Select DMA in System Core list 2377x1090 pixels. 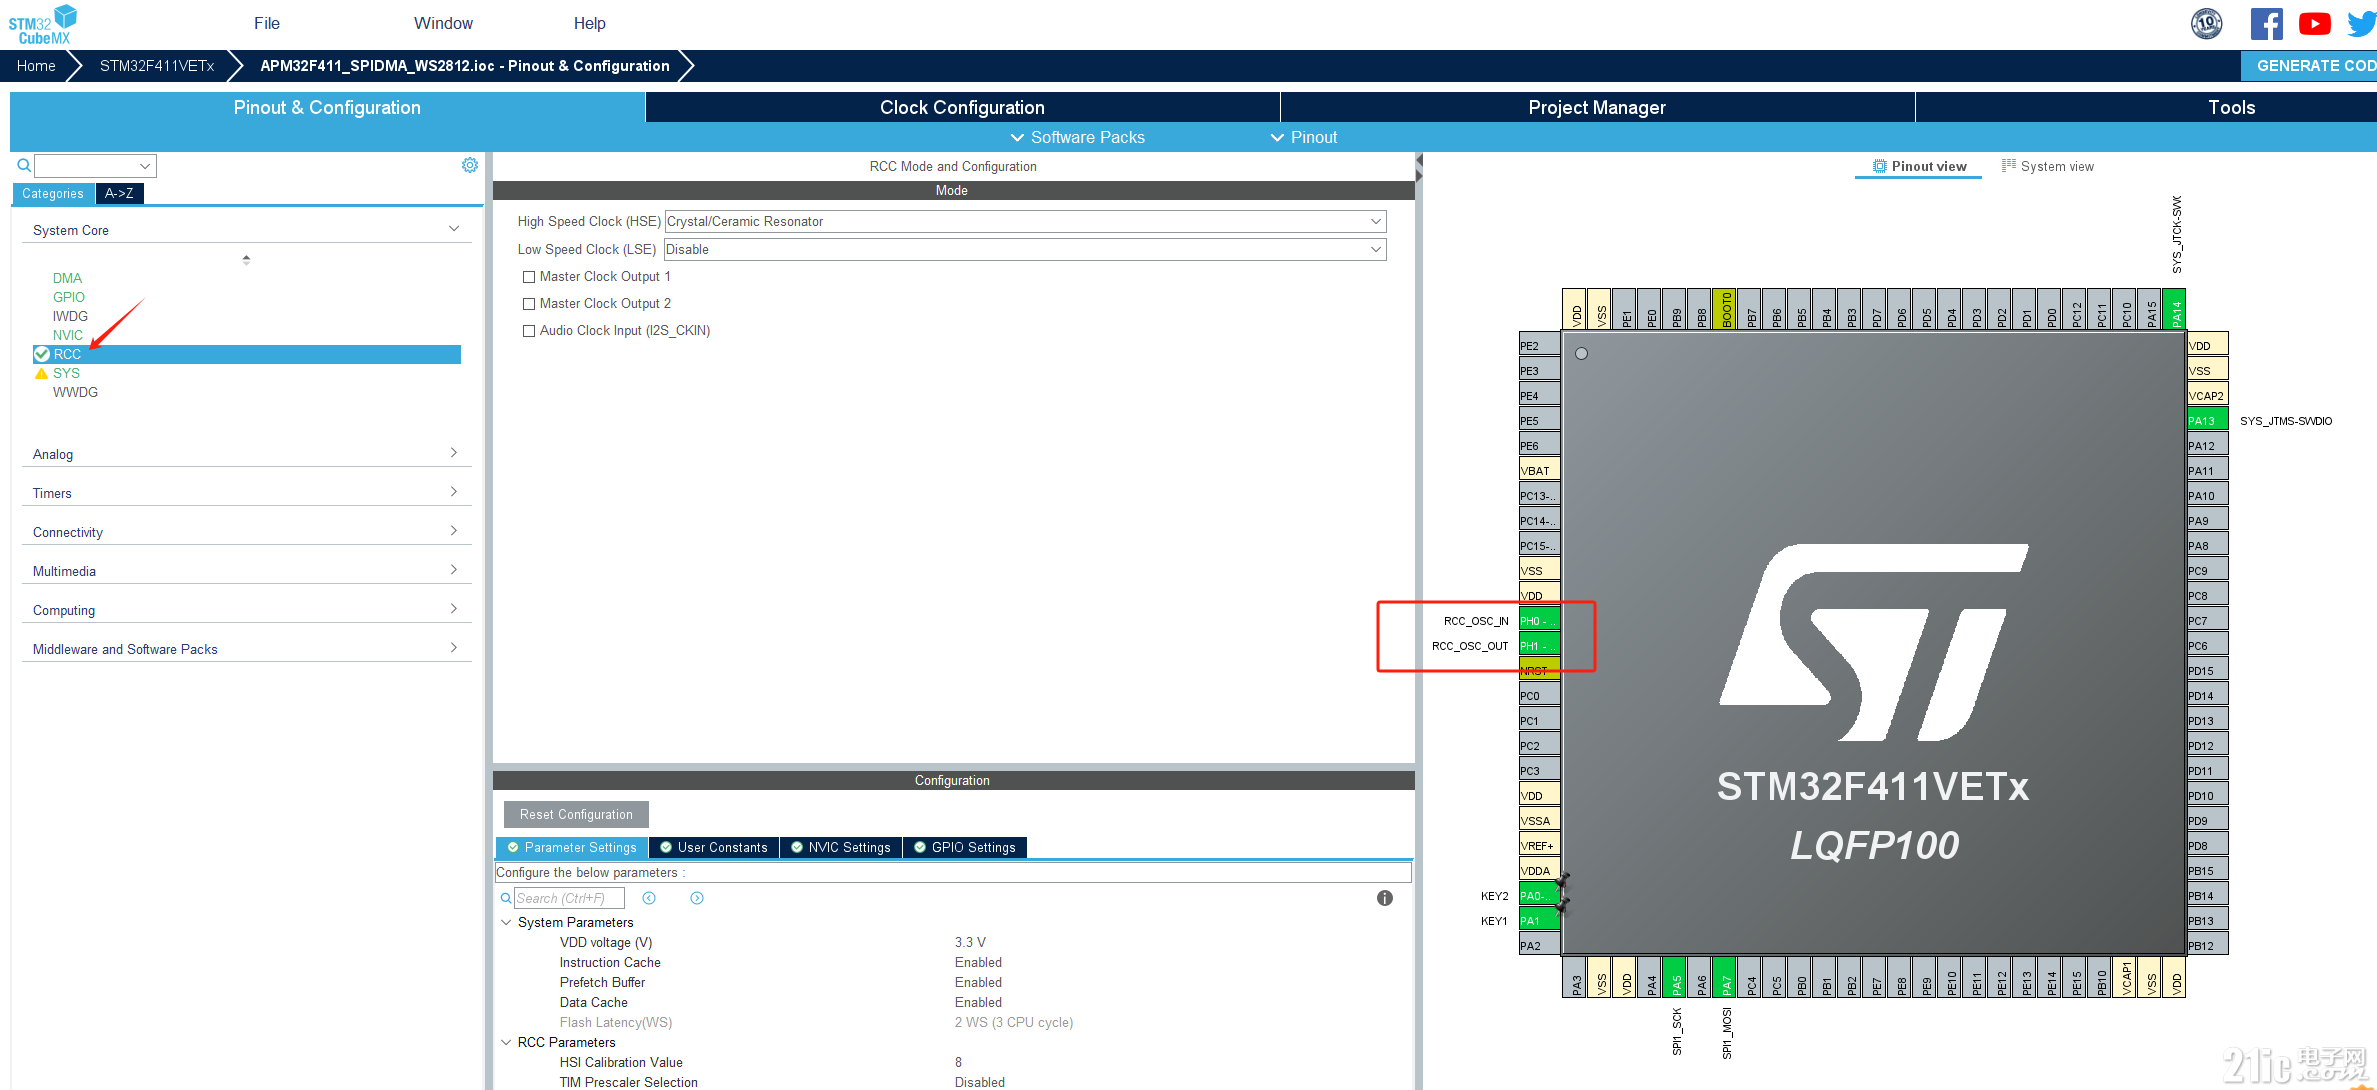[67, 278]
